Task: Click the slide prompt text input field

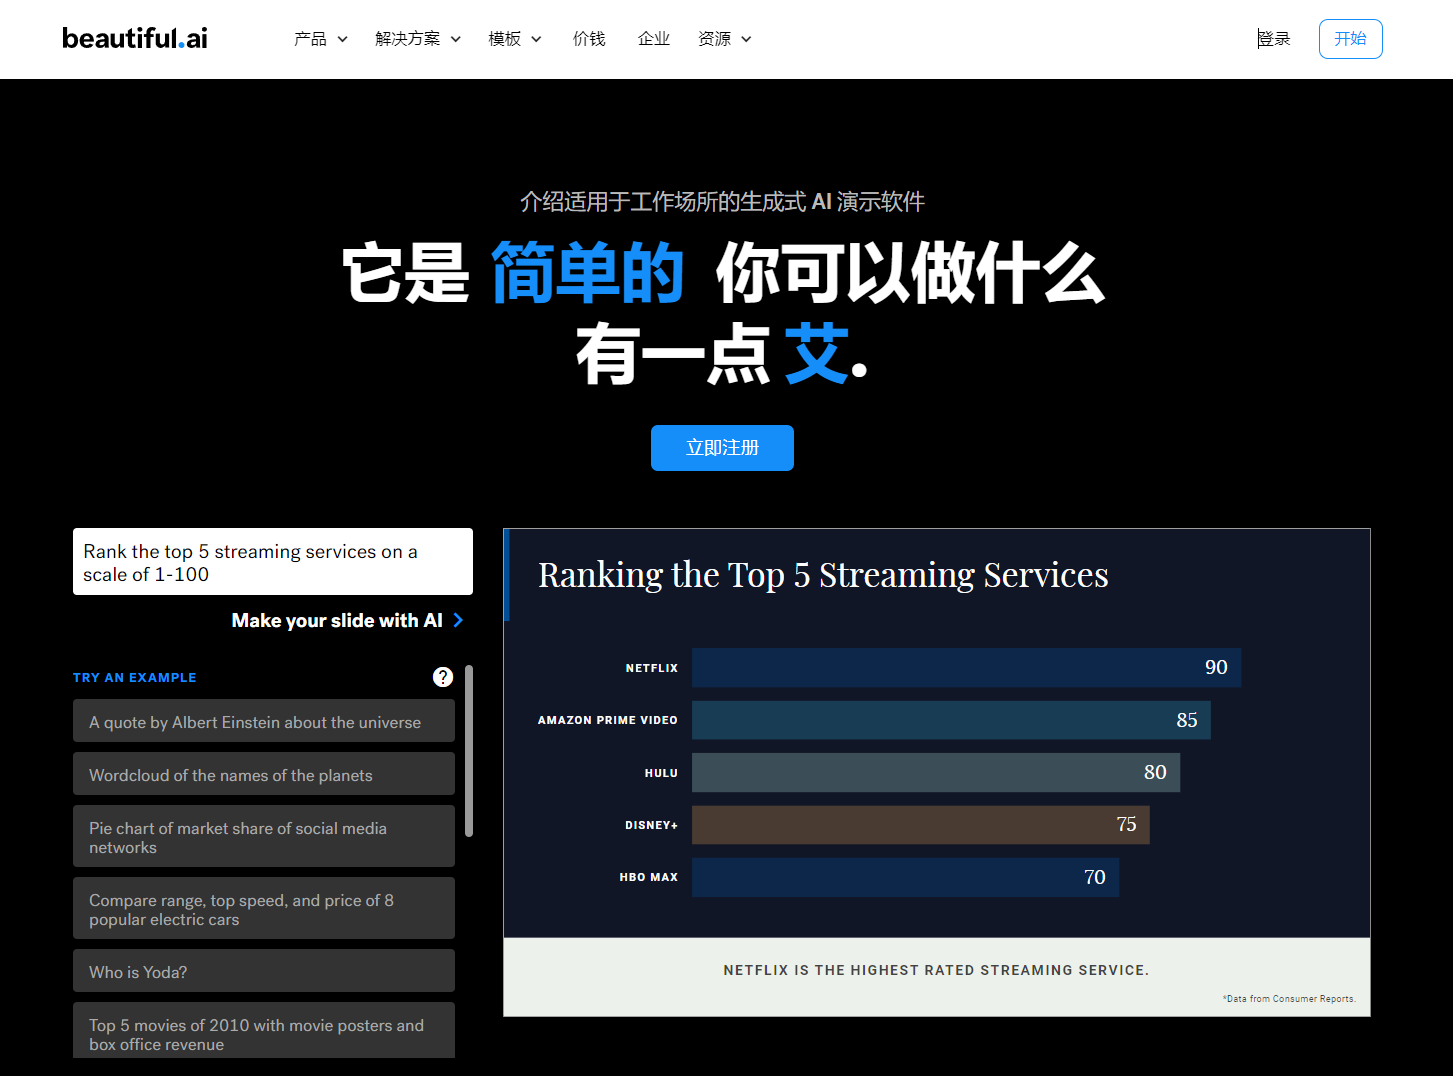Action: [x=272, y=562]
